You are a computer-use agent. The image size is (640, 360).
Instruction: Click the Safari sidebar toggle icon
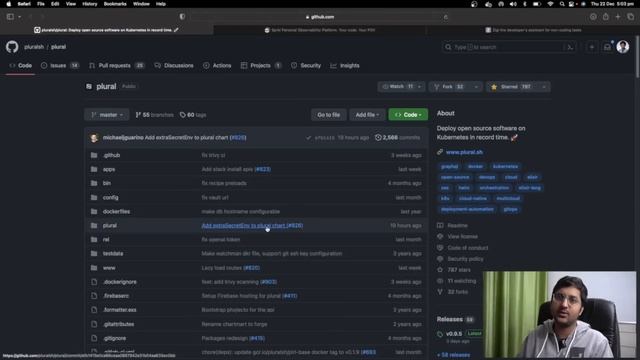10,17
